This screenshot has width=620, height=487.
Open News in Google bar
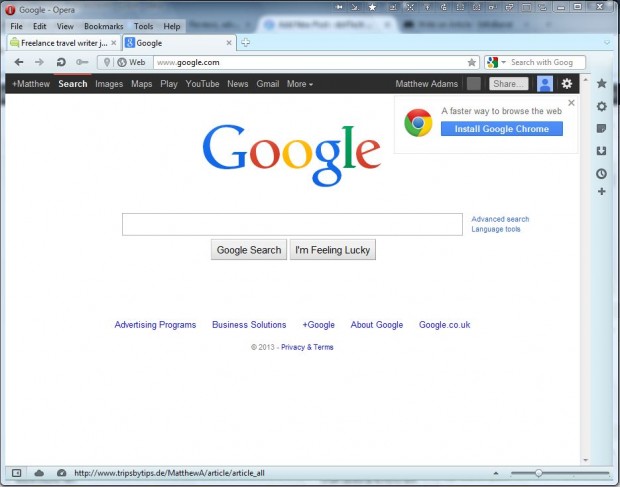238,84
